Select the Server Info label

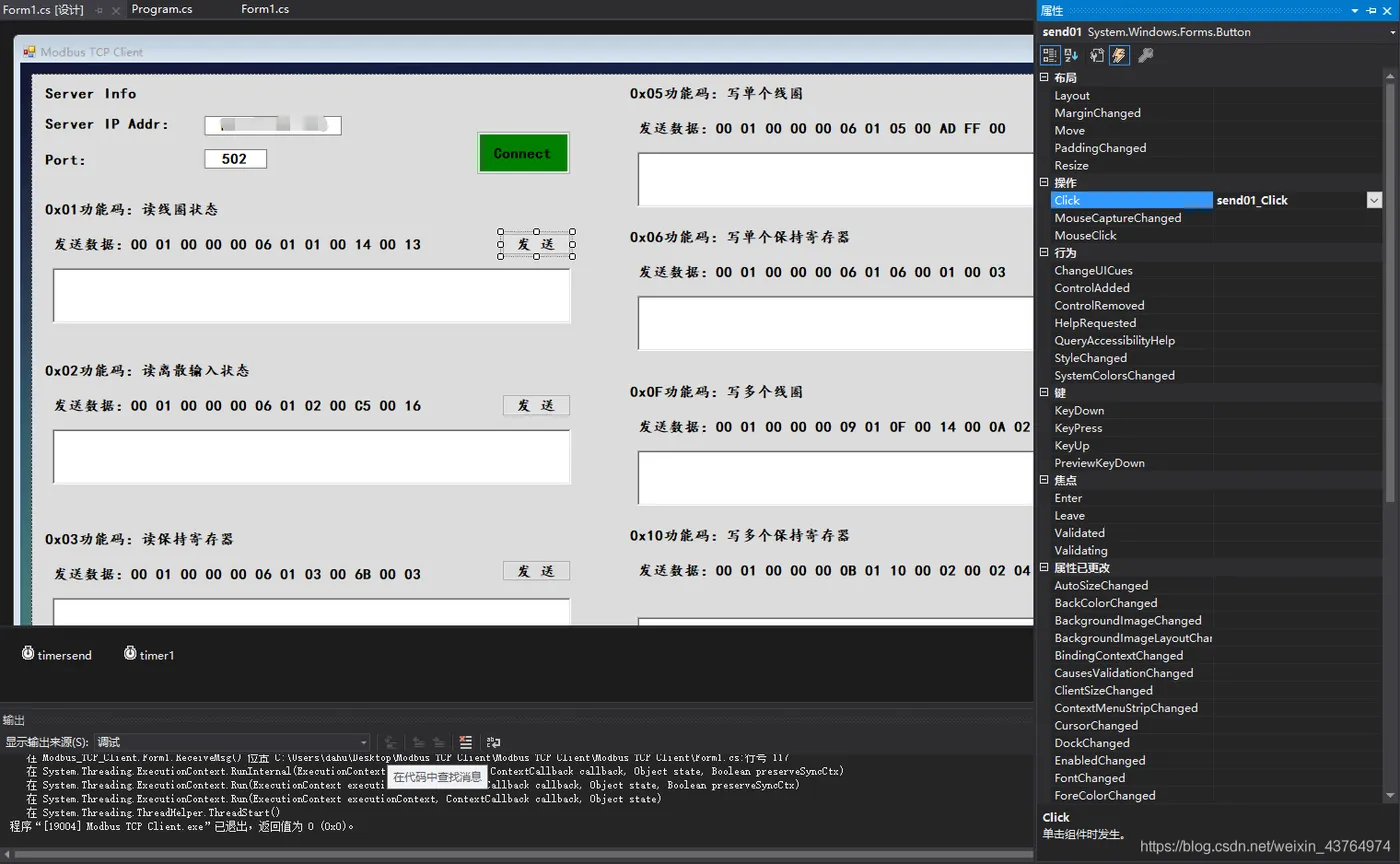90,93
